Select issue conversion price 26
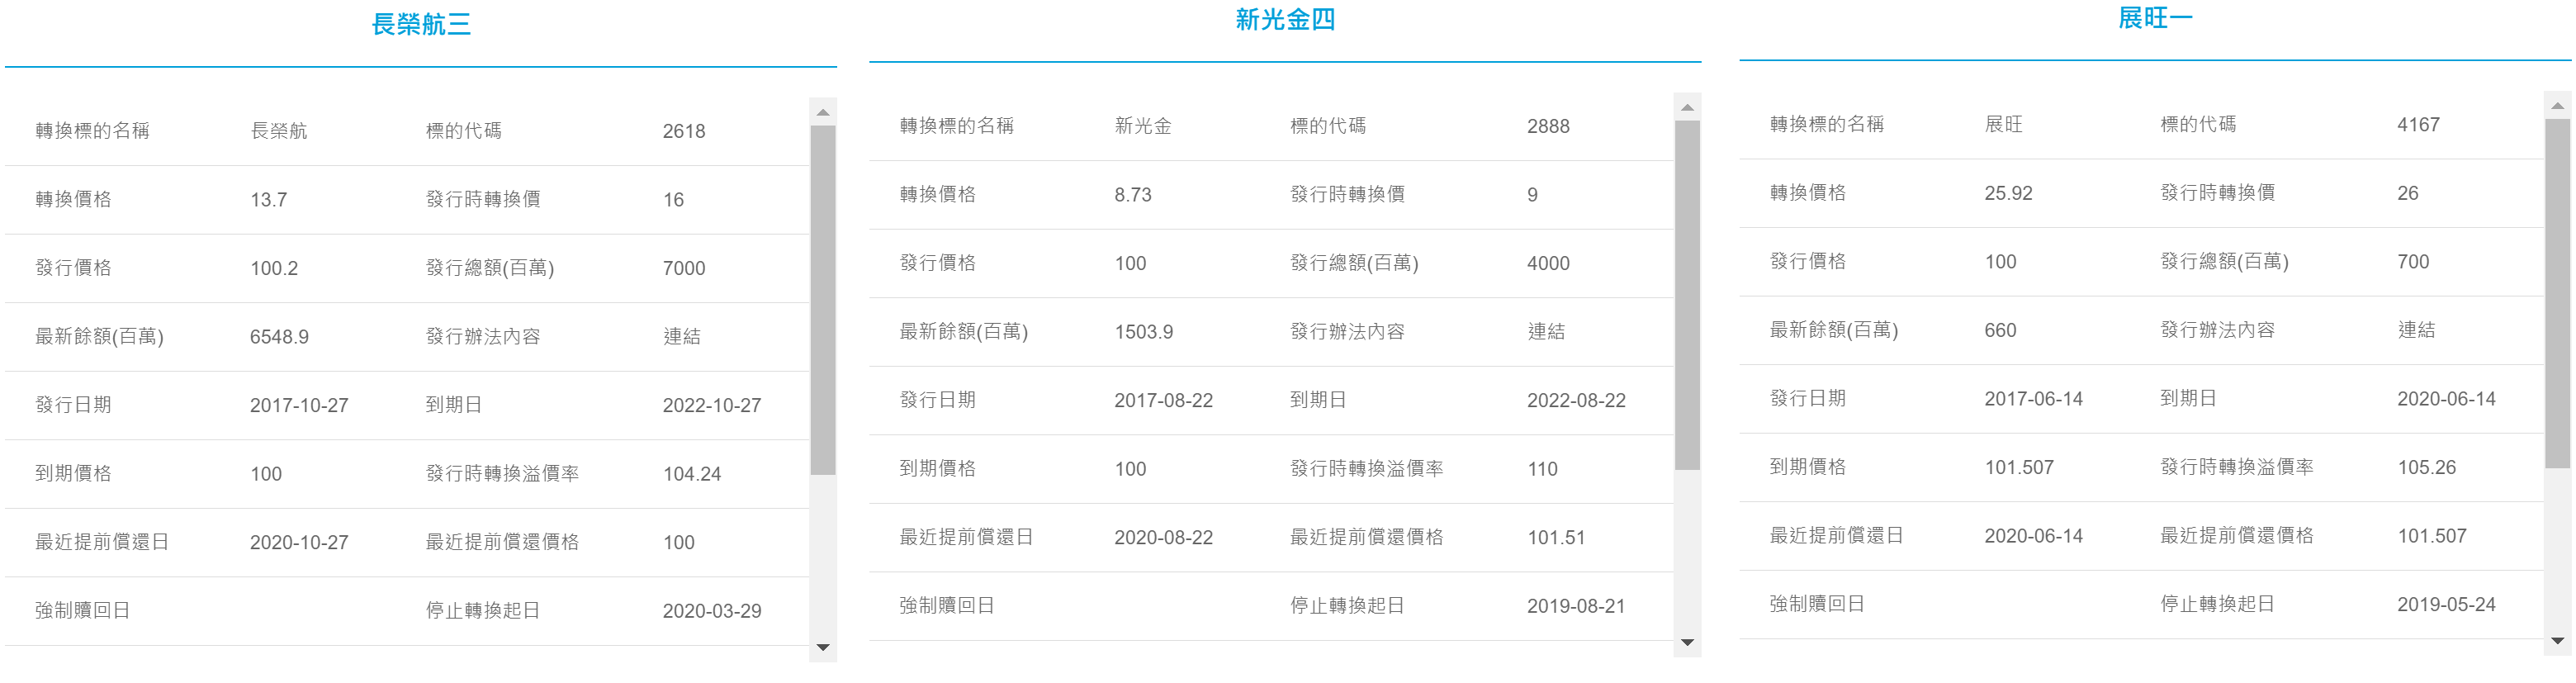Viewport: 2576px width, 683px height. coord(2407,193)
